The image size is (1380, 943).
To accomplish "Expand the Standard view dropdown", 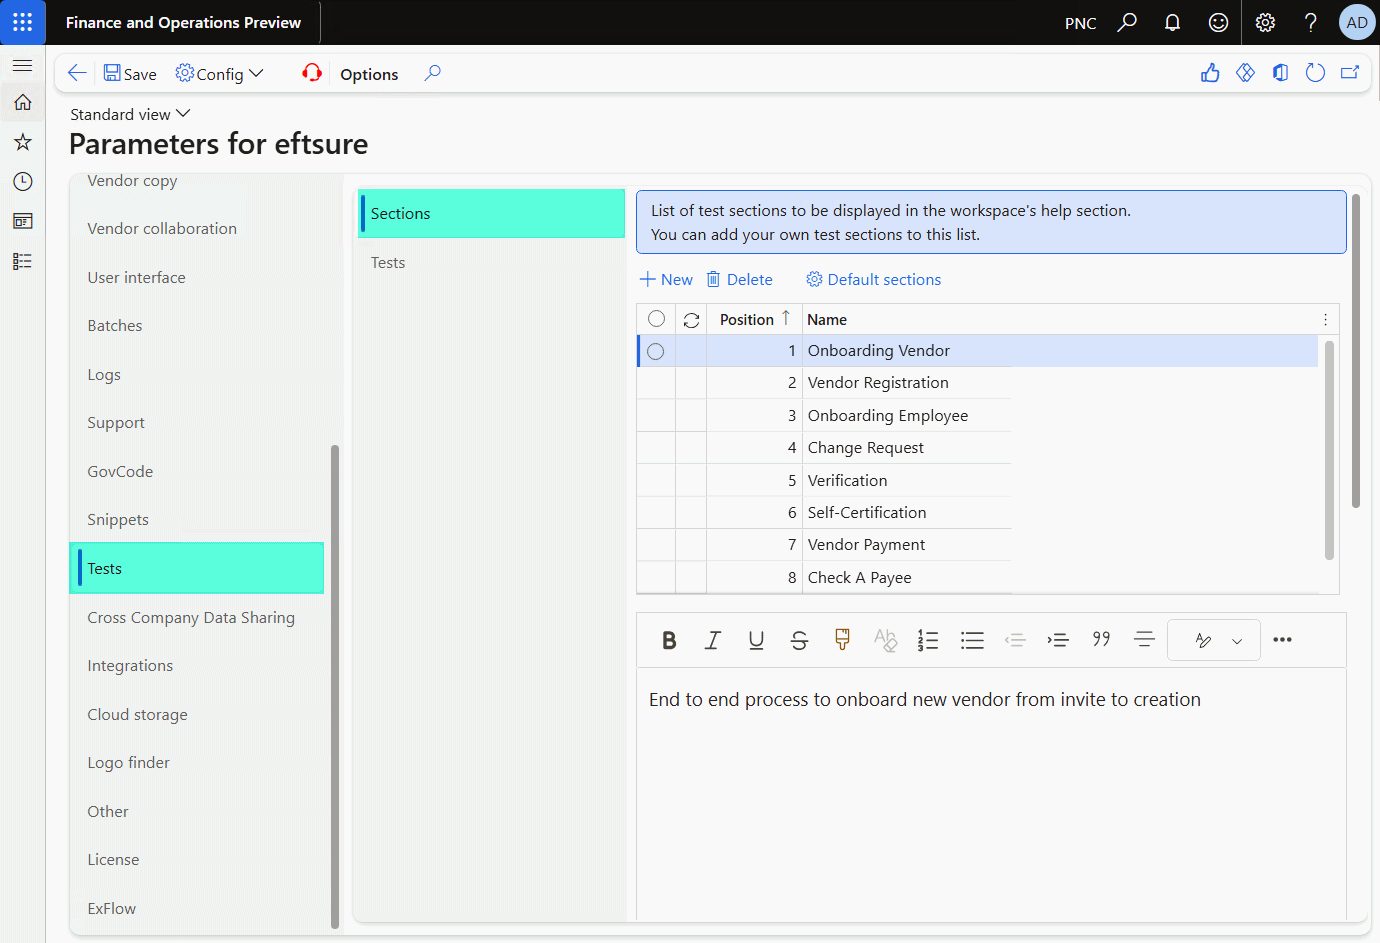I will (x=130, y=114).
